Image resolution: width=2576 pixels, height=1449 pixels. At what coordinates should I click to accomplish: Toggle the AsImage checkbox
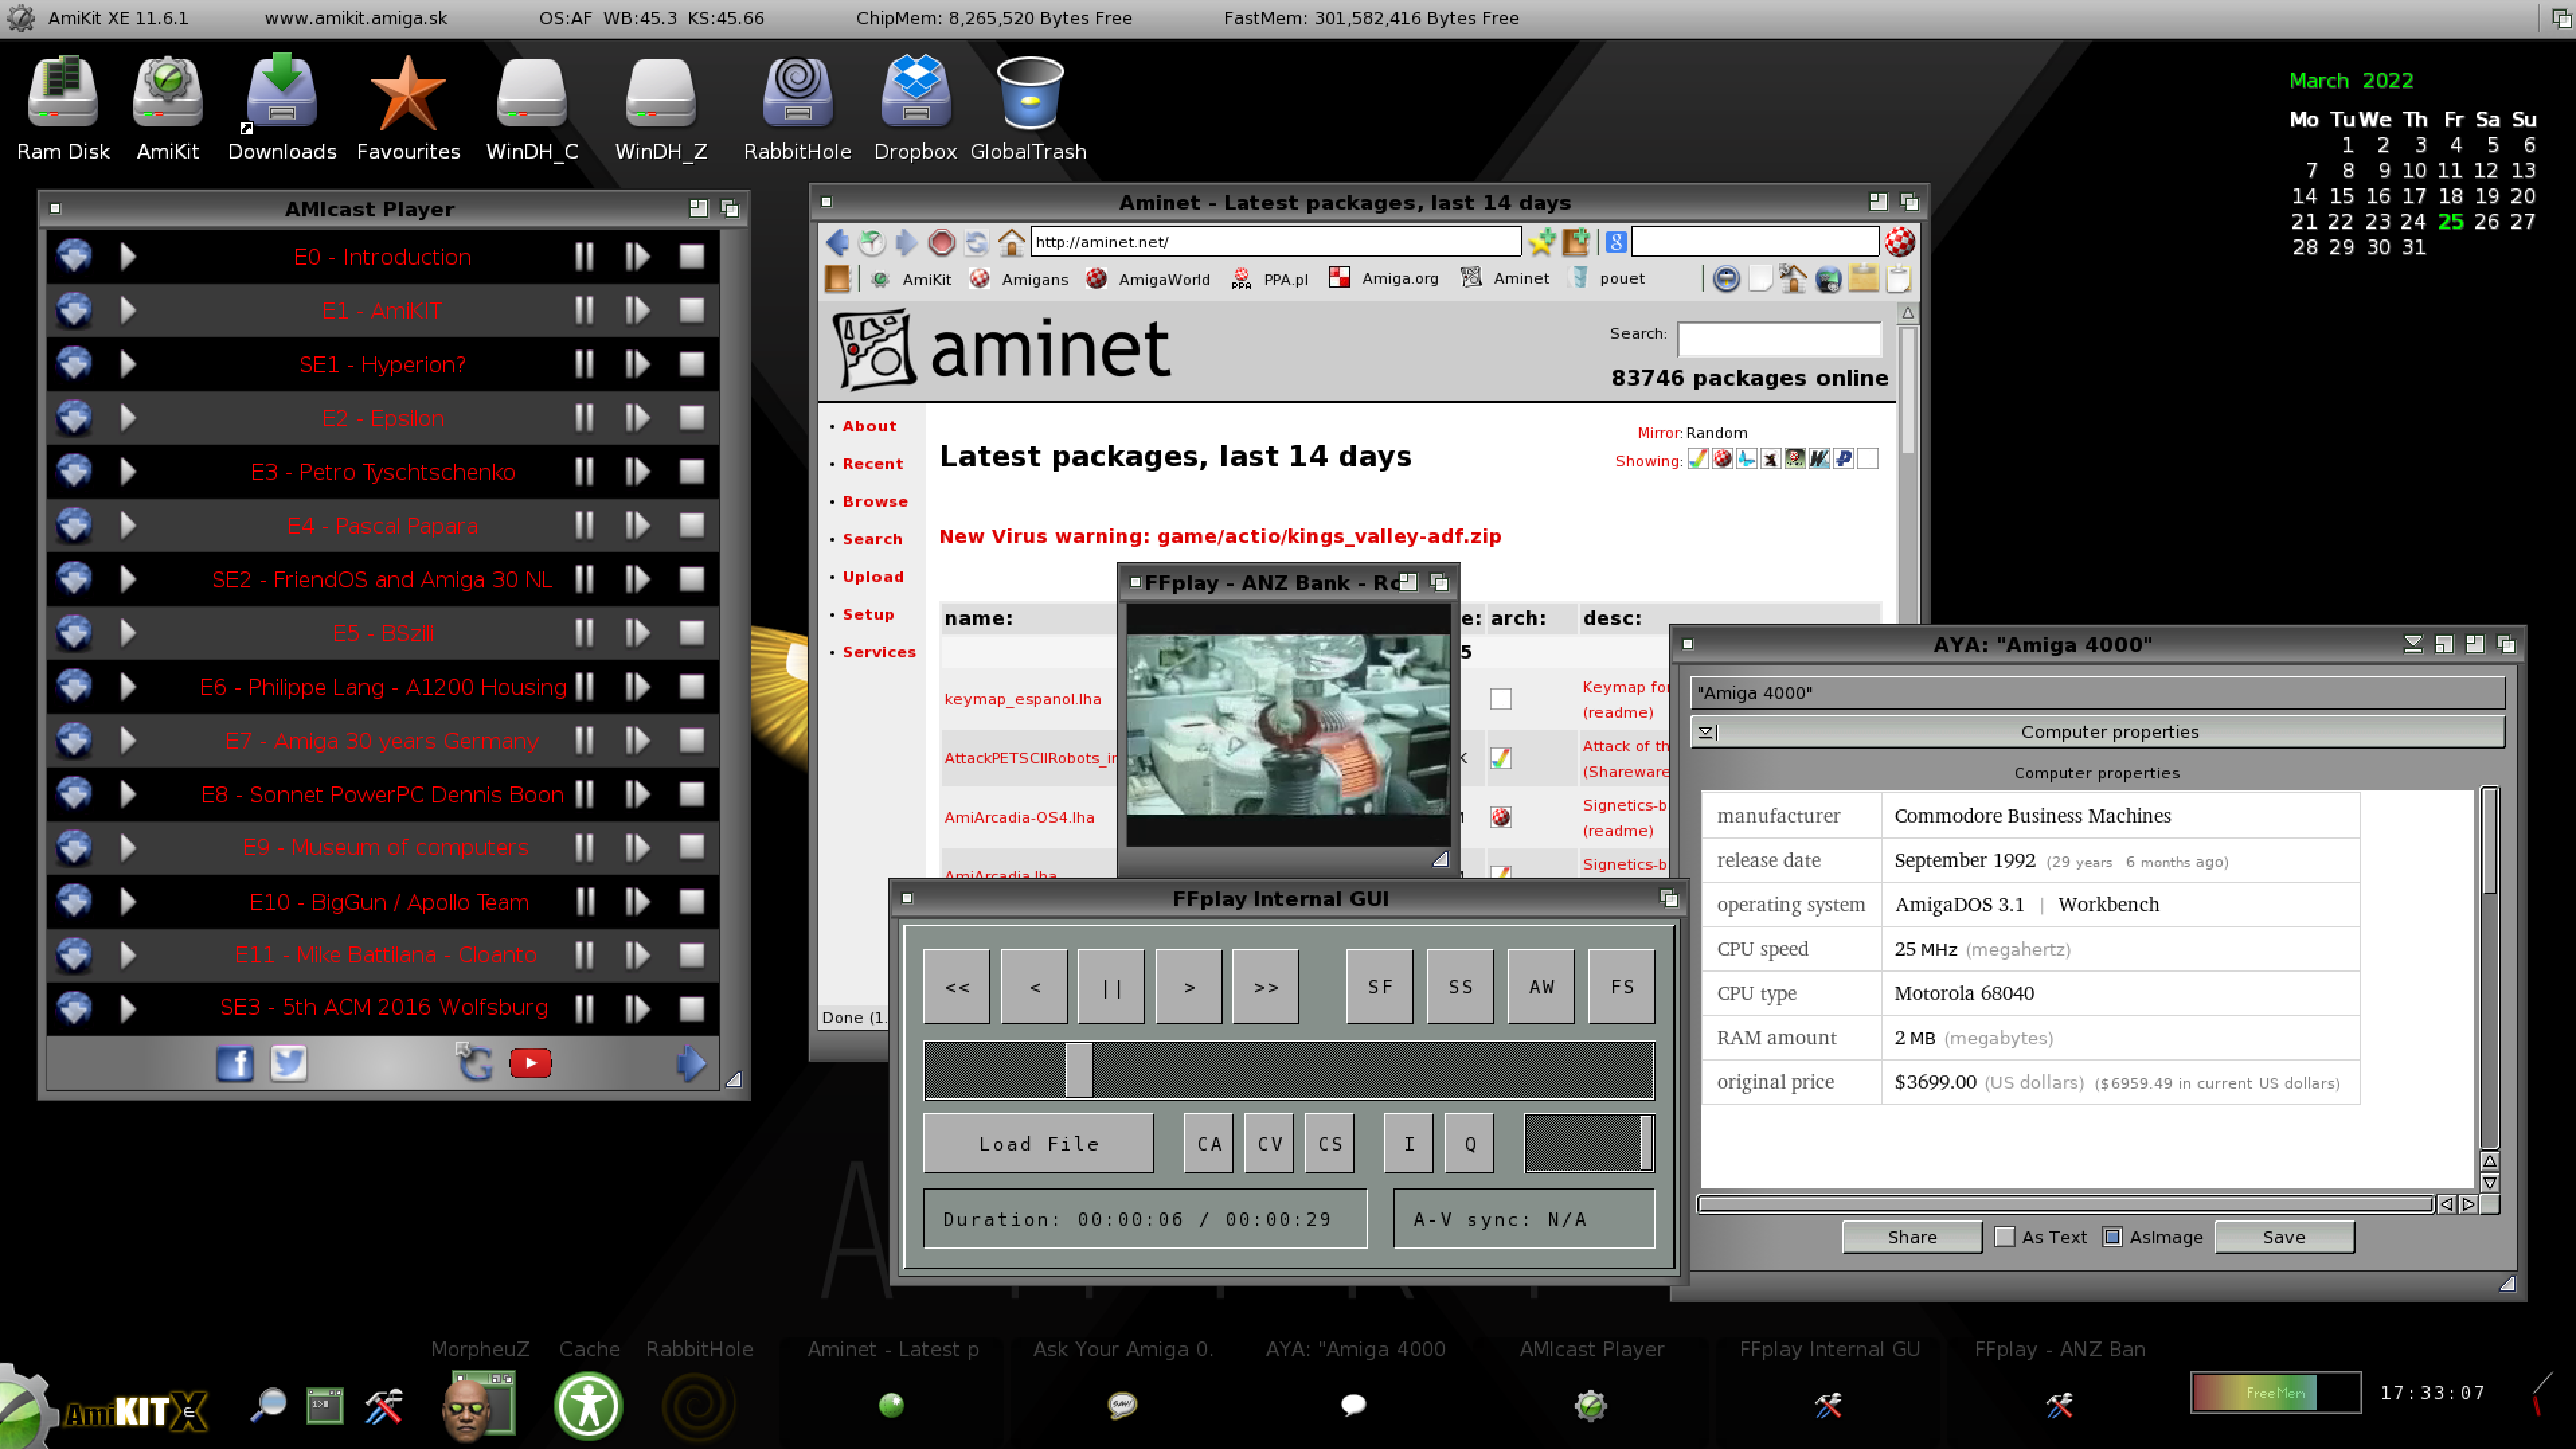click(2112, 1237)
